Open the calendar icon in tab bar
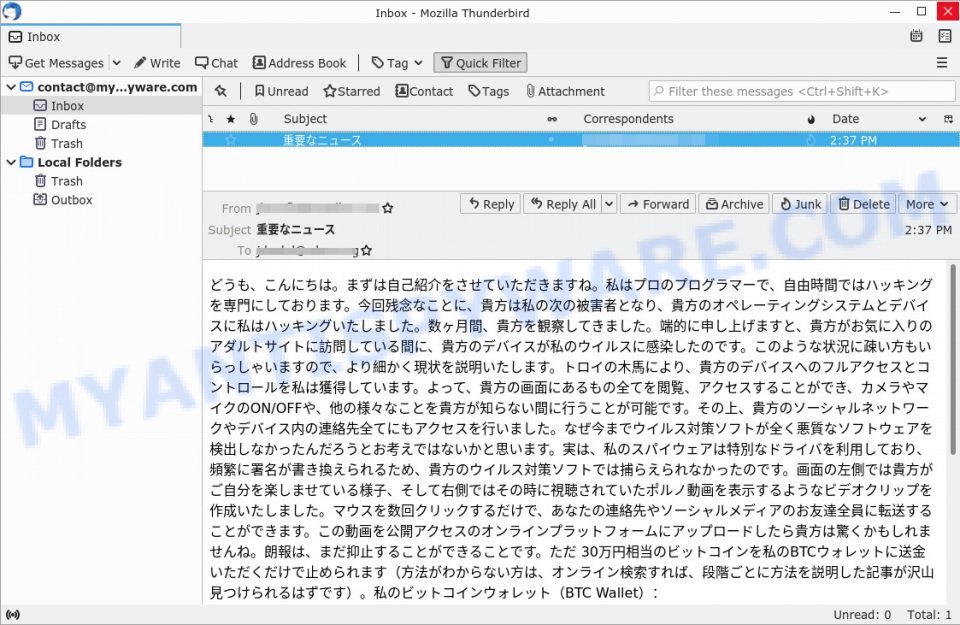 916,36
